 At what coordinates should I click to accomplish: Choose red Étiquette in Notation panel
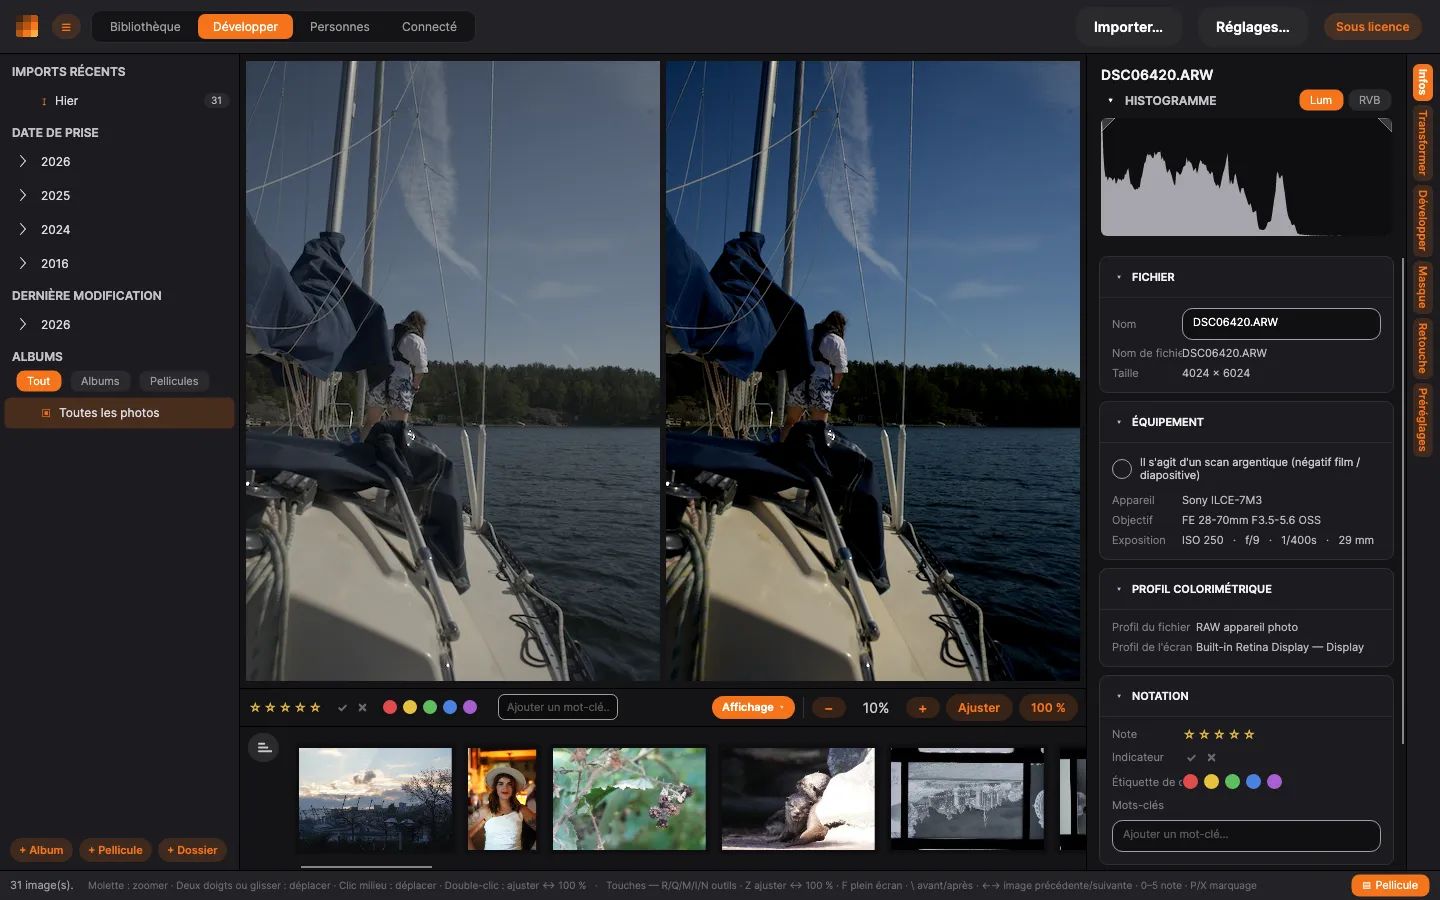(1190, 782)
